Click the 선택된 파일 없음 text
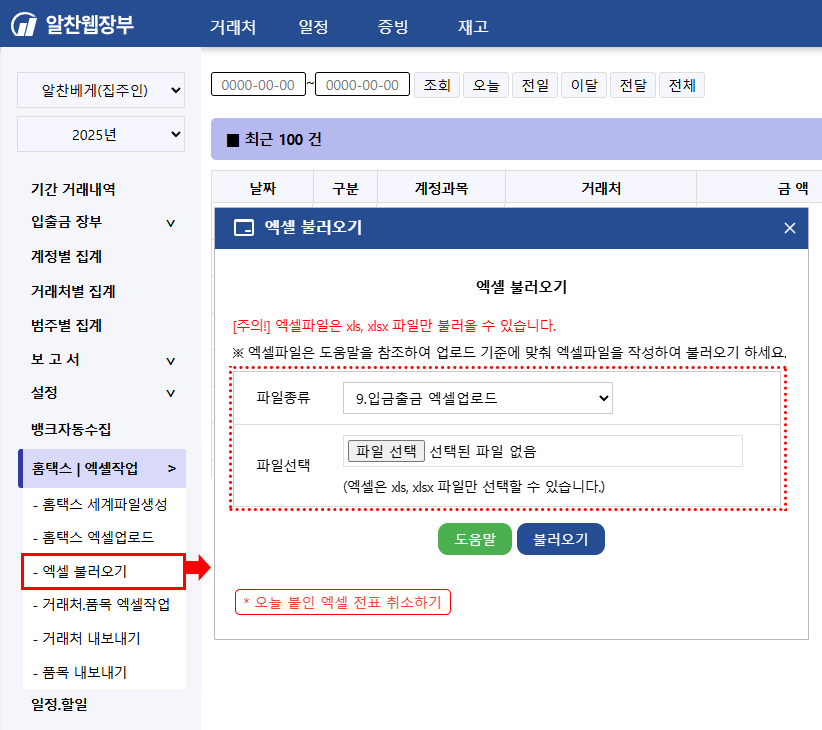 point(483,451)
